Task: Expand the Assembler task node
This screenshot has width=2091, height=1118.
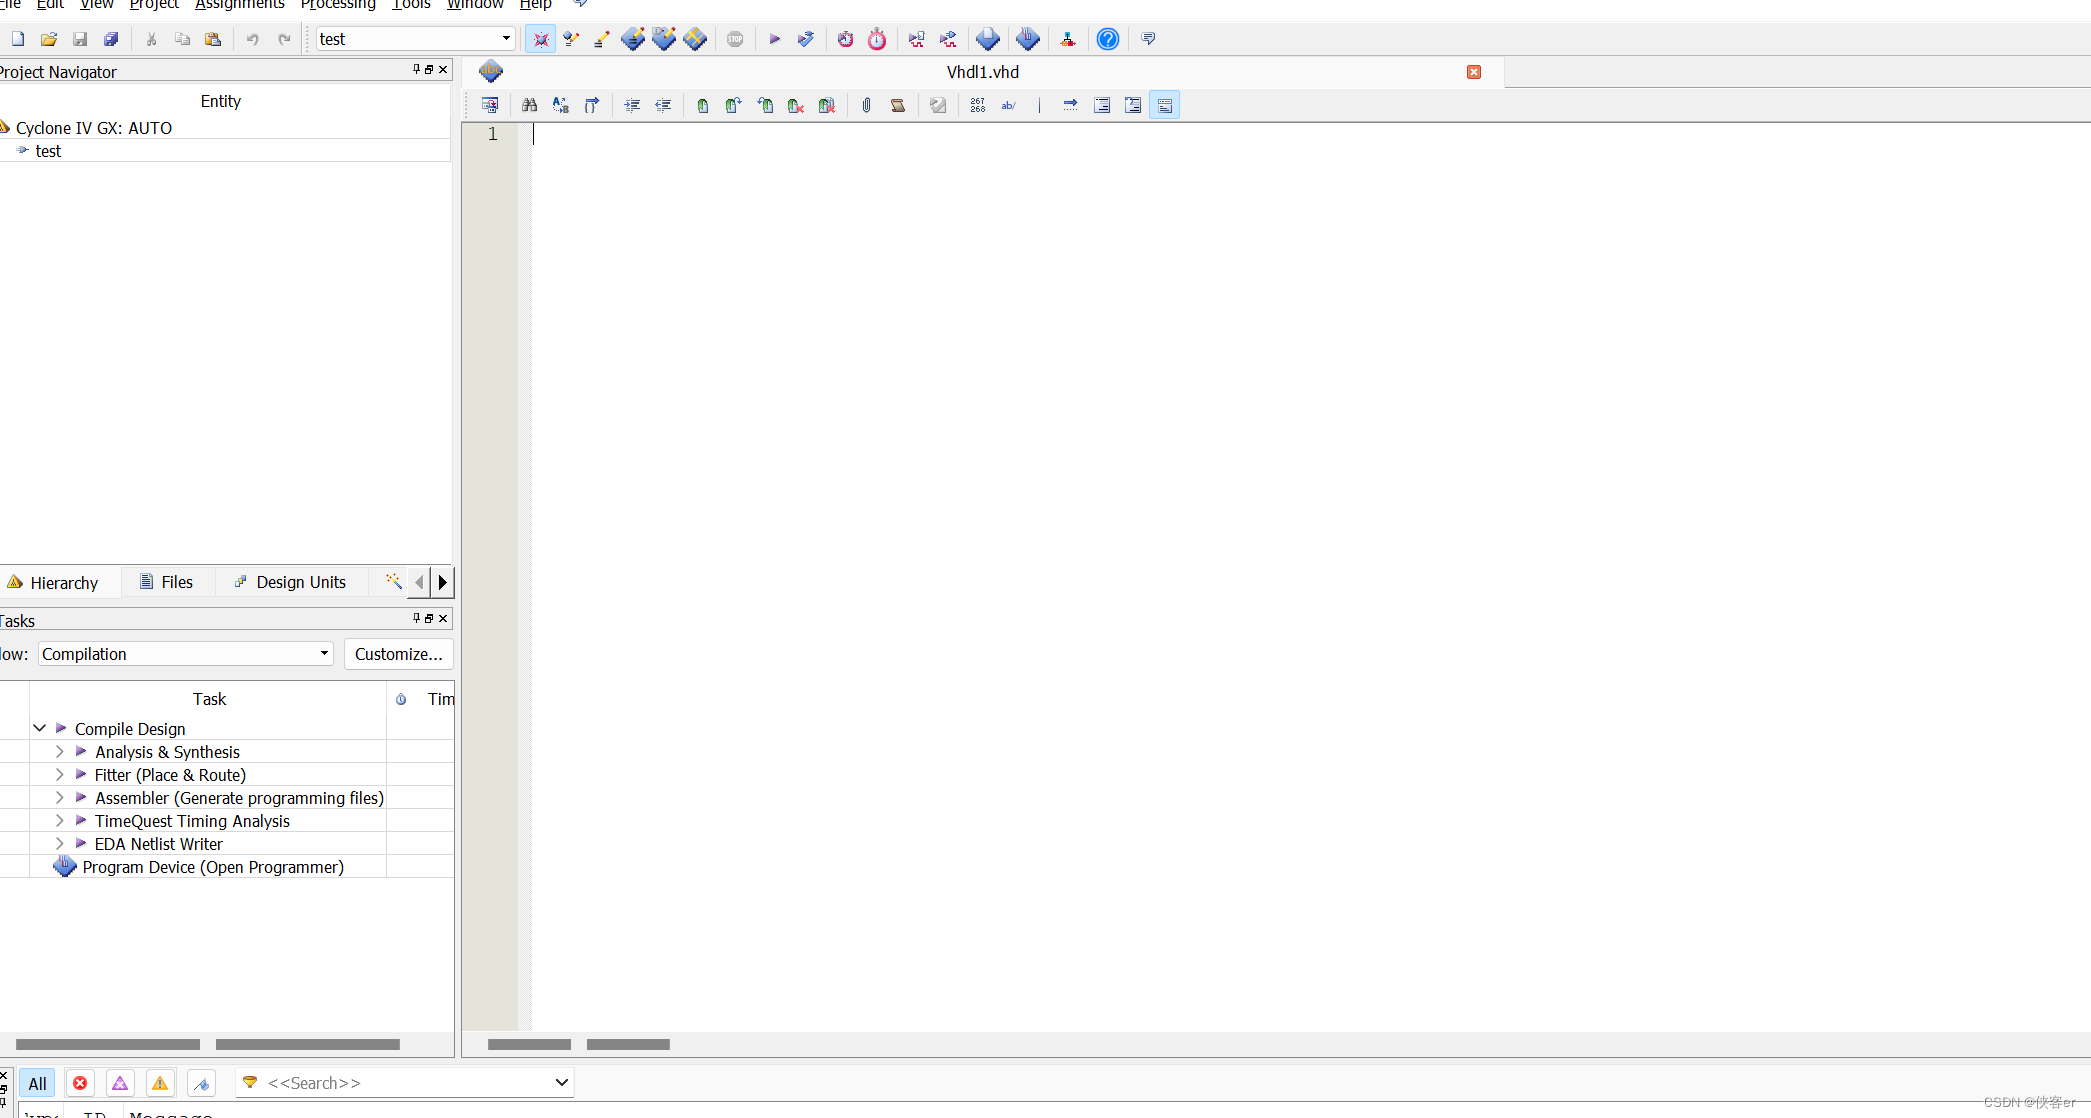Action: [x=60, y=797]
